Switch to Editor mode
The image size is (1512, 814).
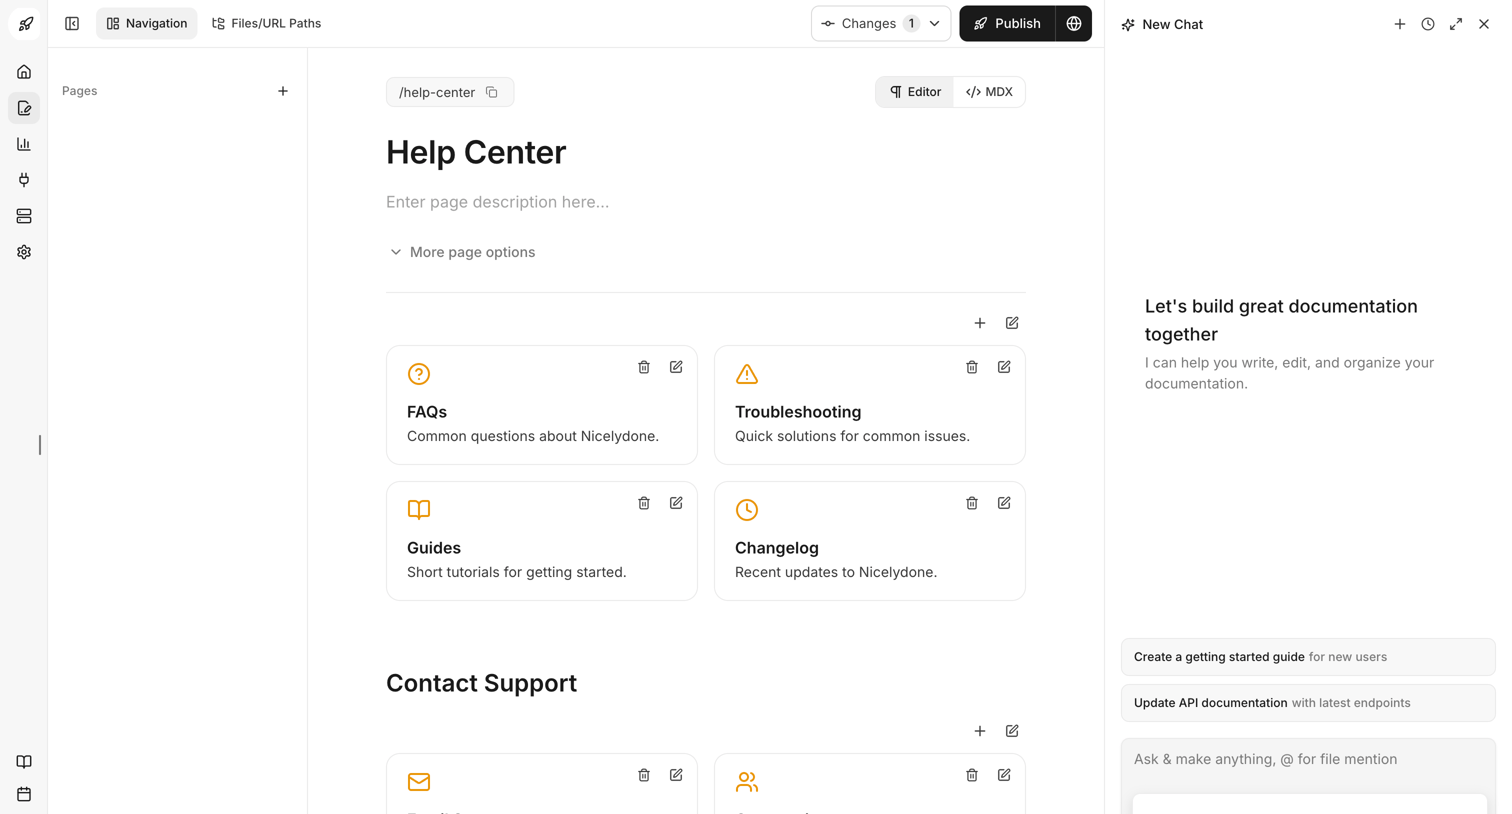click(915, 92)
